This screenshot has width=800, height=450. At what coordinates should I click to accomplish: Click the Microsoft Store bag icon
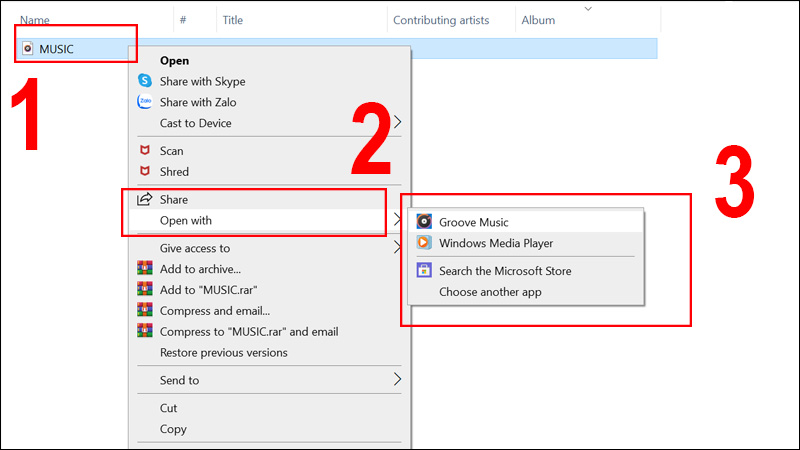pyautogui.click(x=424, y=270)
